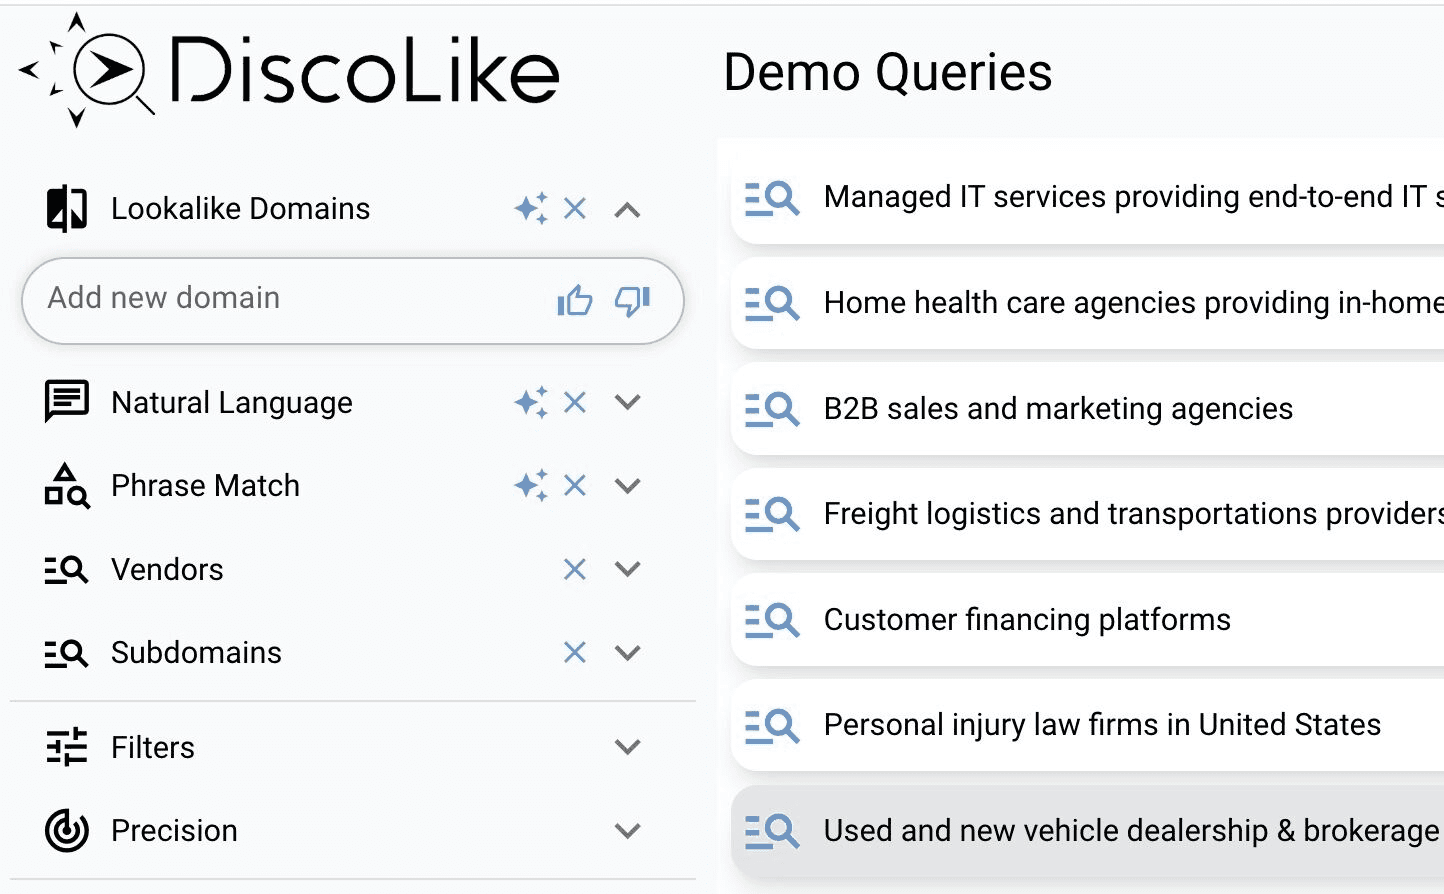
Task: Click the Vendors search-list icon
Action: (x=65, y=569)
